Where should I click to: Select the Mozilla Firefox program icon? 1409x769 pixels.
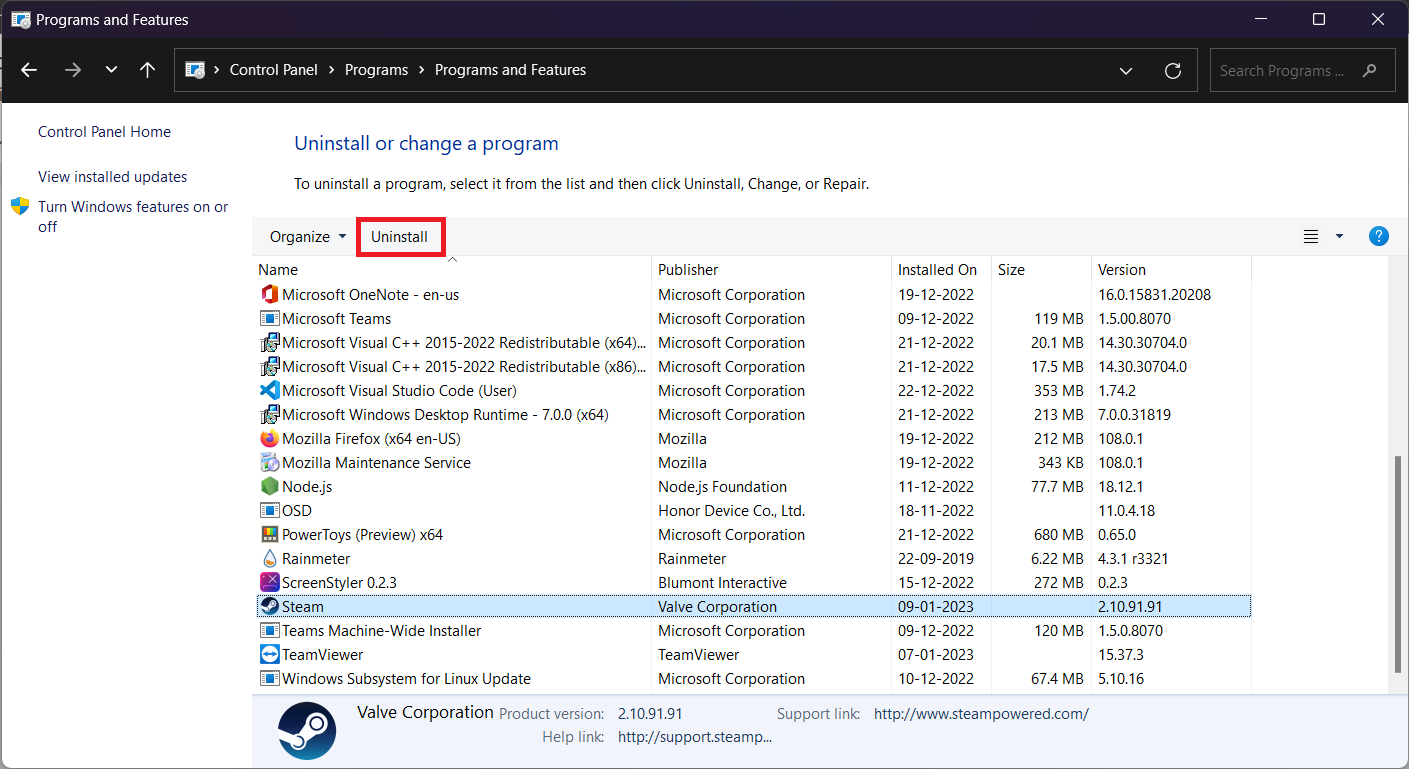(x=269, y=439)
